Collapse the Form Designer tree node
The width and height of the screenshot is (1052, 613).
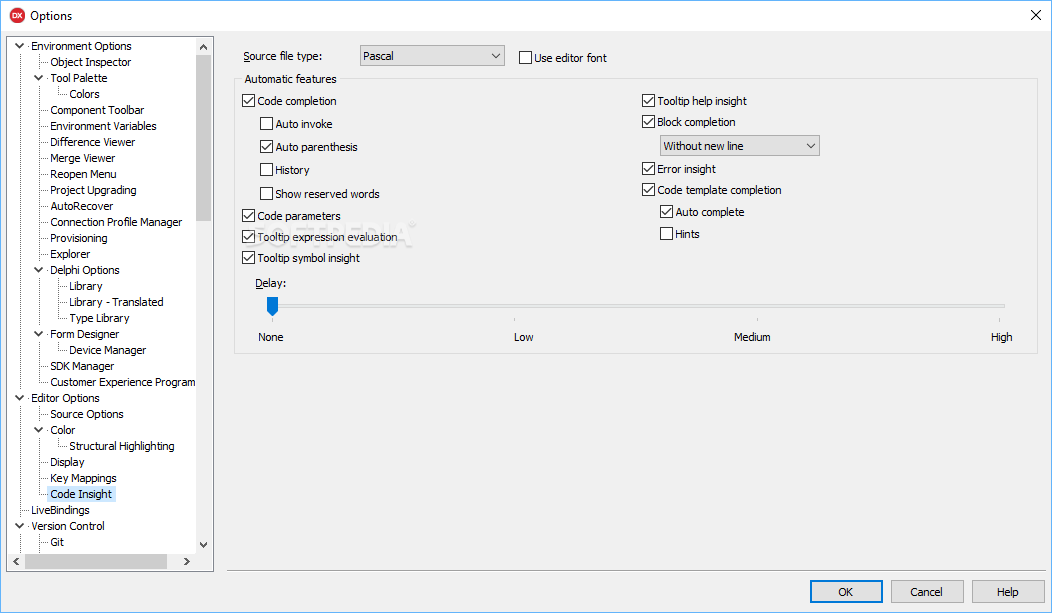[x=39, y=334]
